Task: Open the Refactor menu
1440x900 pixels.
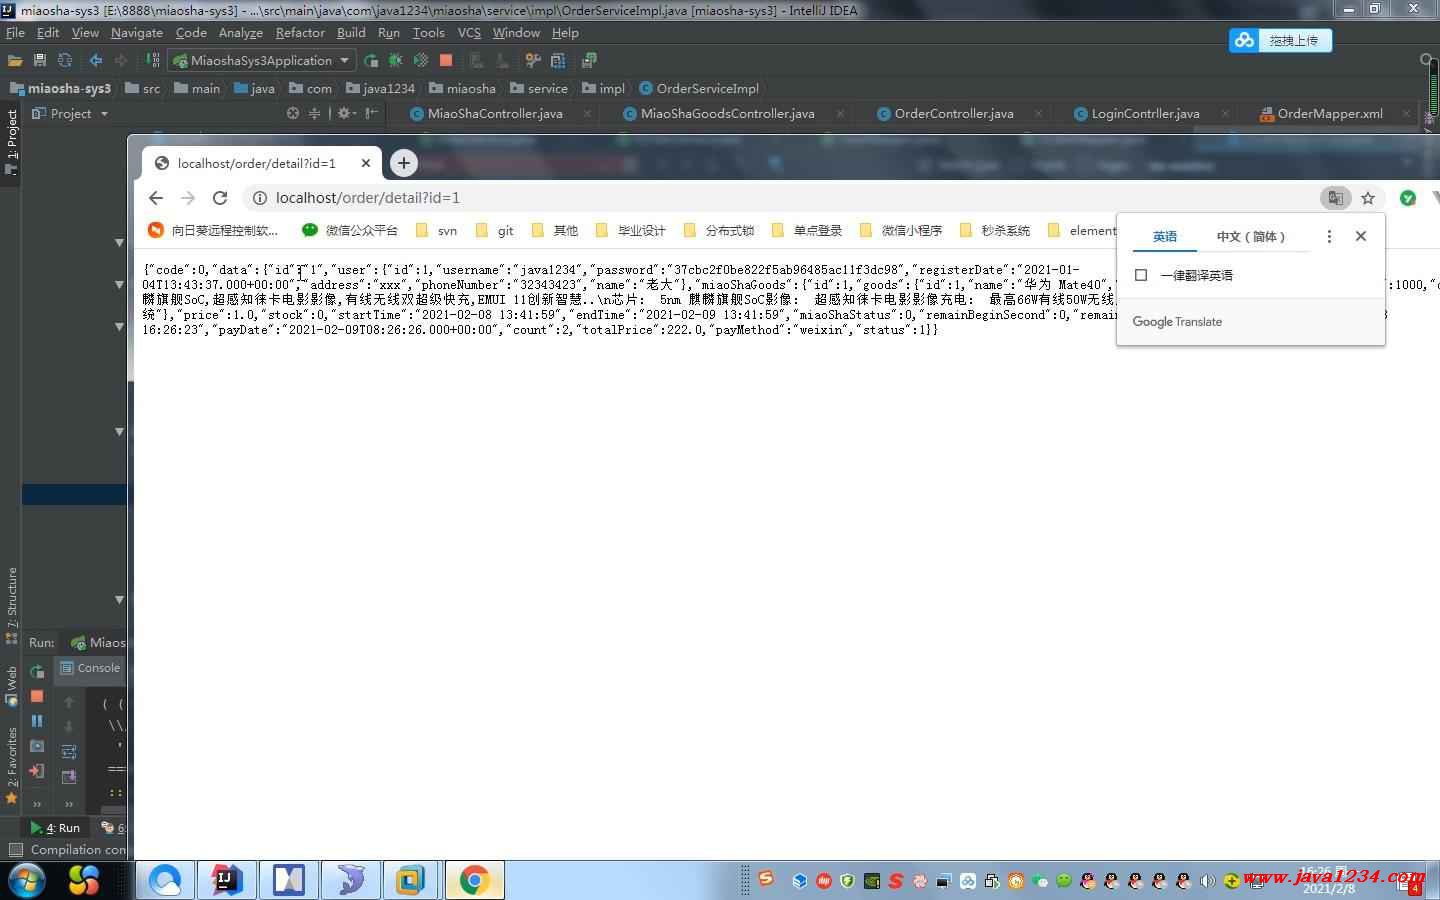Action: (300, 32)
